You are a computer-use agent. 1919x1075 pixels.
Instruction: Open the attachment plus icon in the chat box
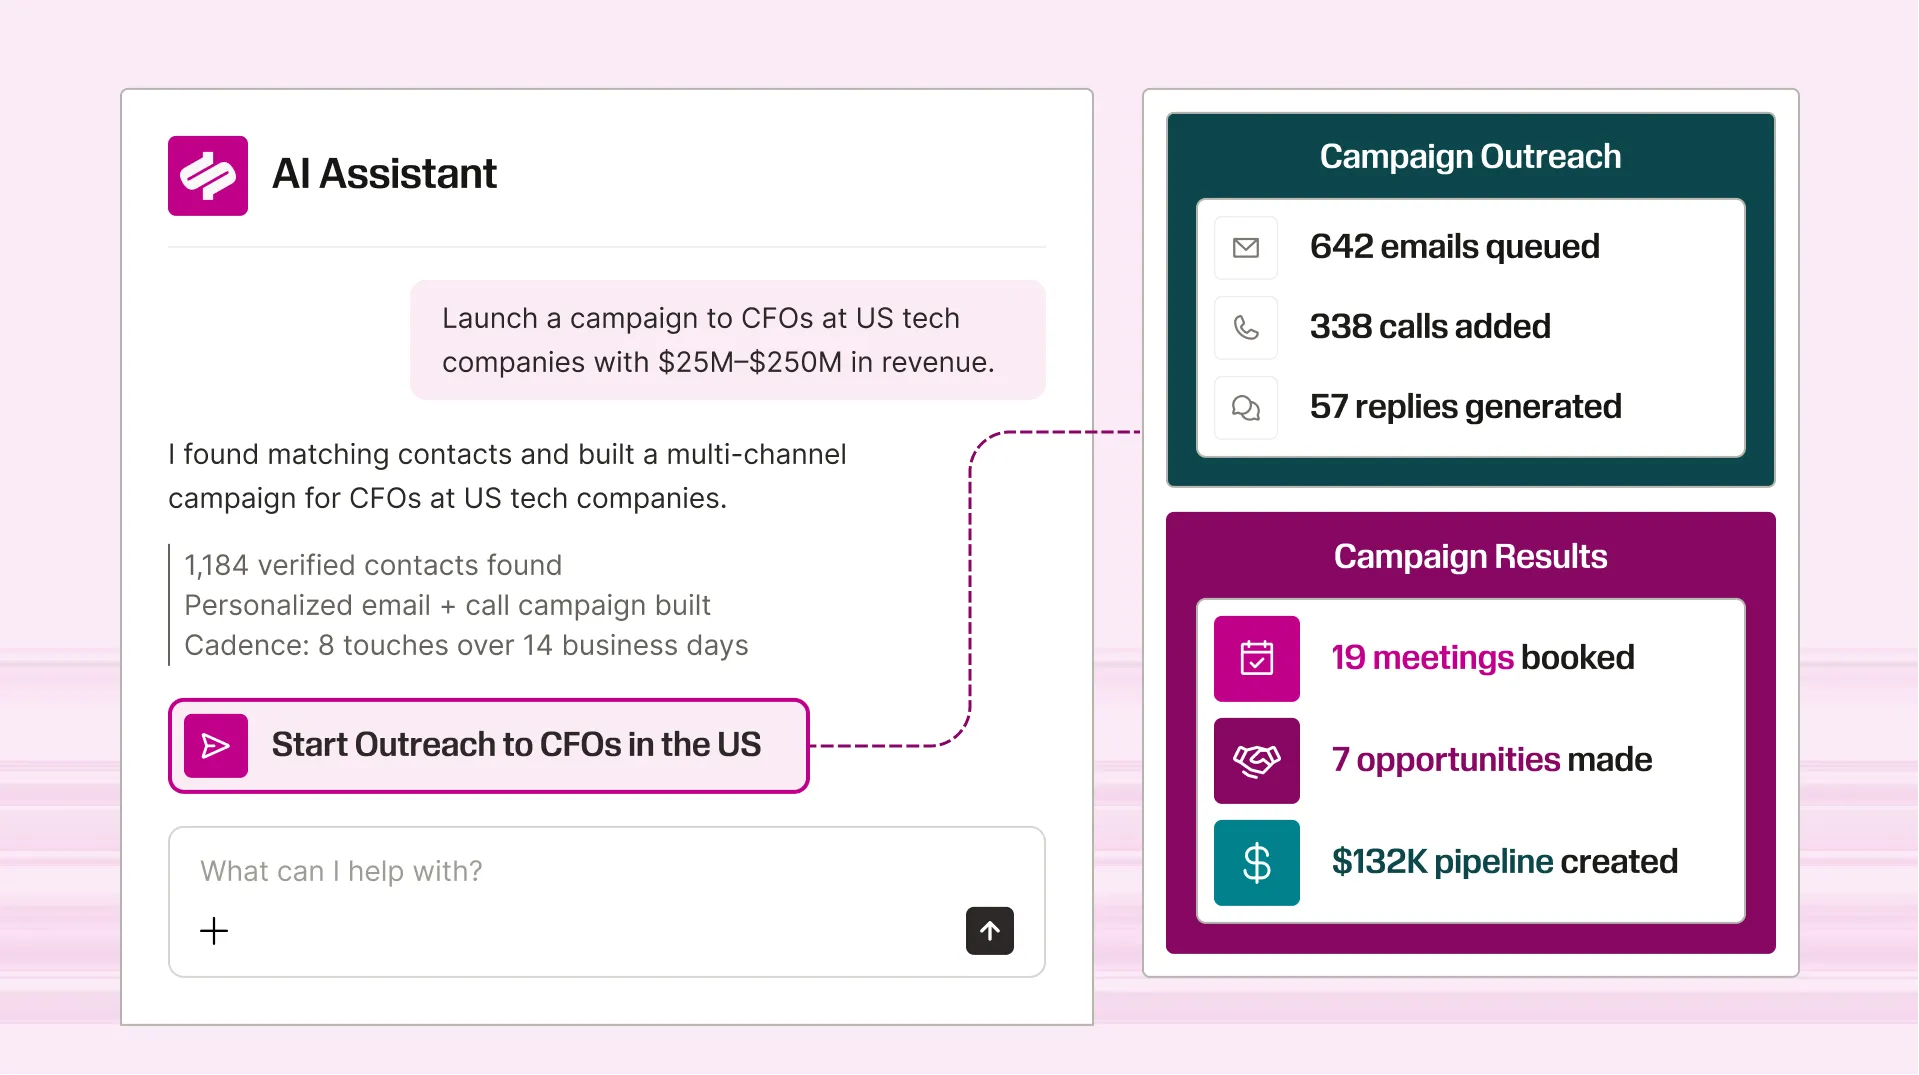[x=213, y=931]
